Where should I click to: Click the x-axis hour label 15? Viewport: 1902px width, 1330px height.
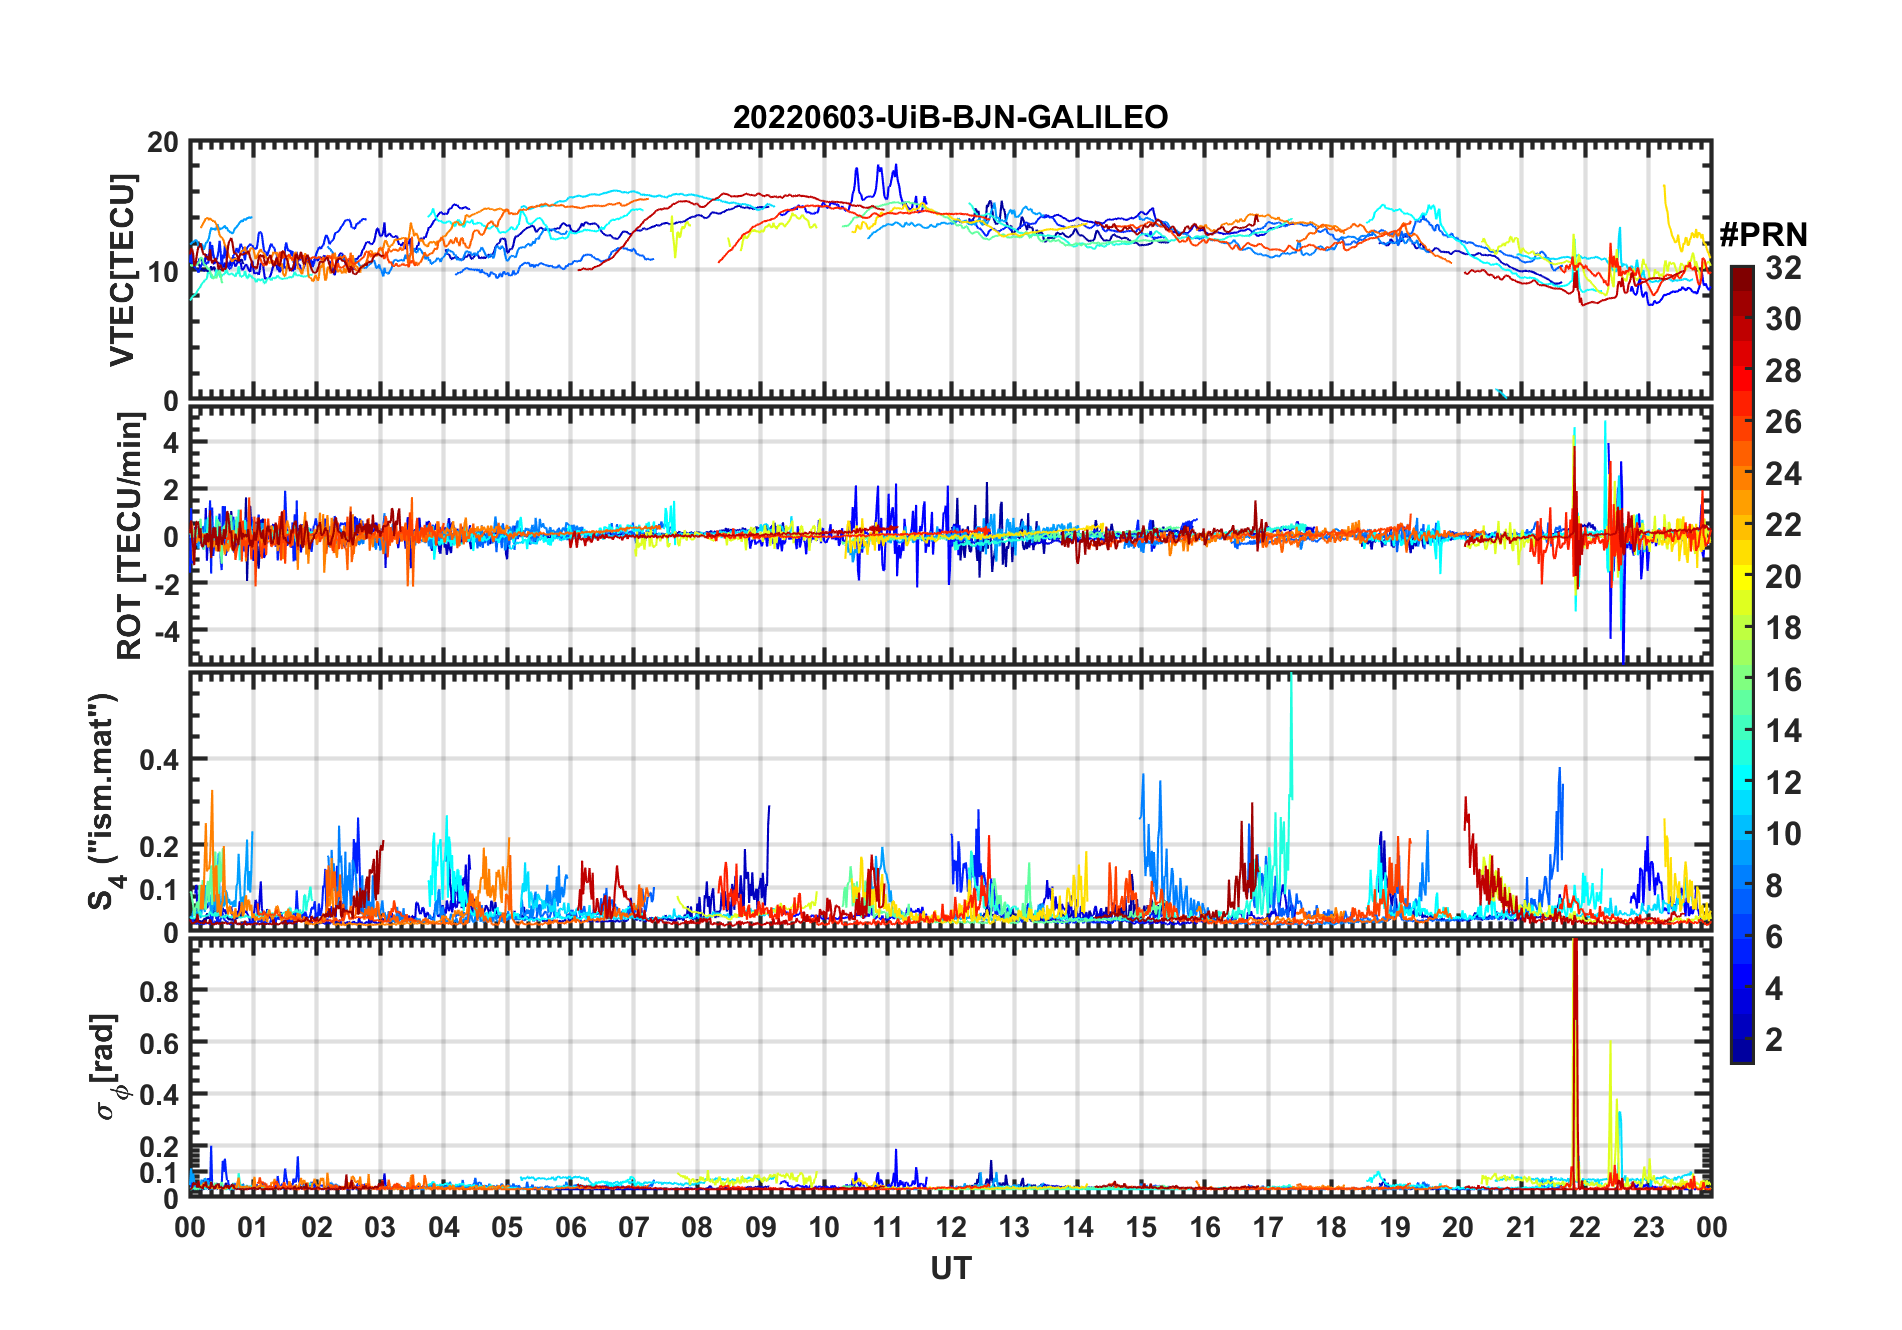pos(1141,1227)
